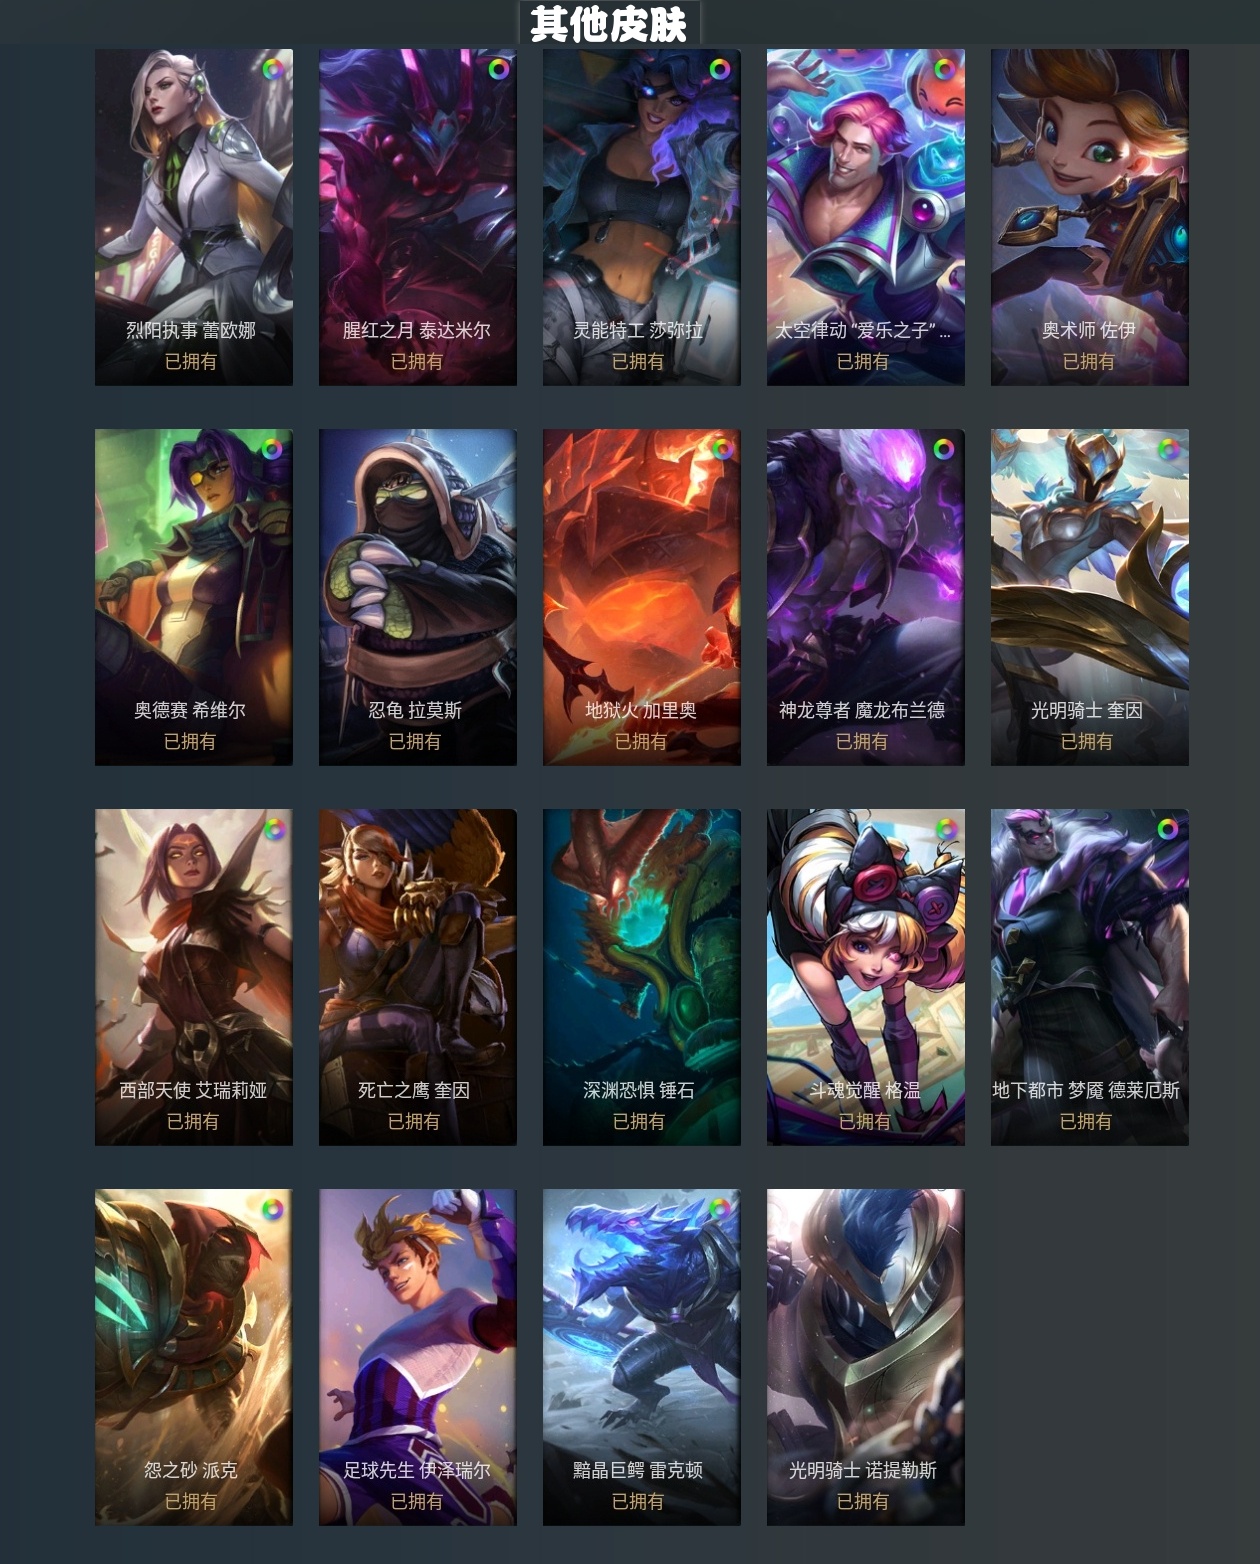Open chroma wheel on 黯晶巨鳄 雷克顿 card
Screen dimensions: 1260x1564
(x=720, y=1209)
